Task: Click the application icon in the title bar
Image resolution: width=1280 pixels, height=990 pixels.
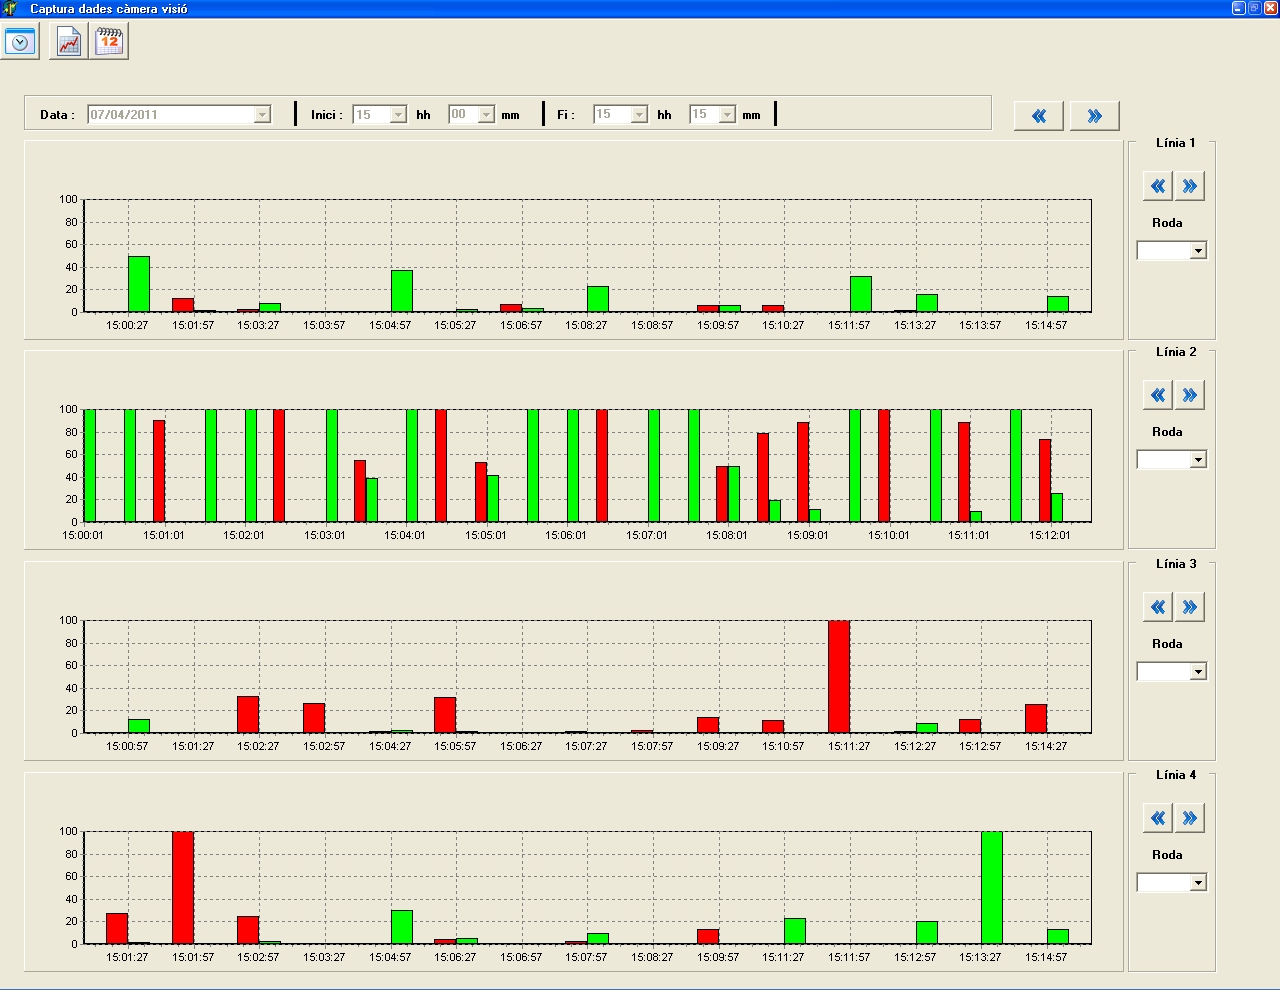Action: pyautogui.click(x=10, y=9)
